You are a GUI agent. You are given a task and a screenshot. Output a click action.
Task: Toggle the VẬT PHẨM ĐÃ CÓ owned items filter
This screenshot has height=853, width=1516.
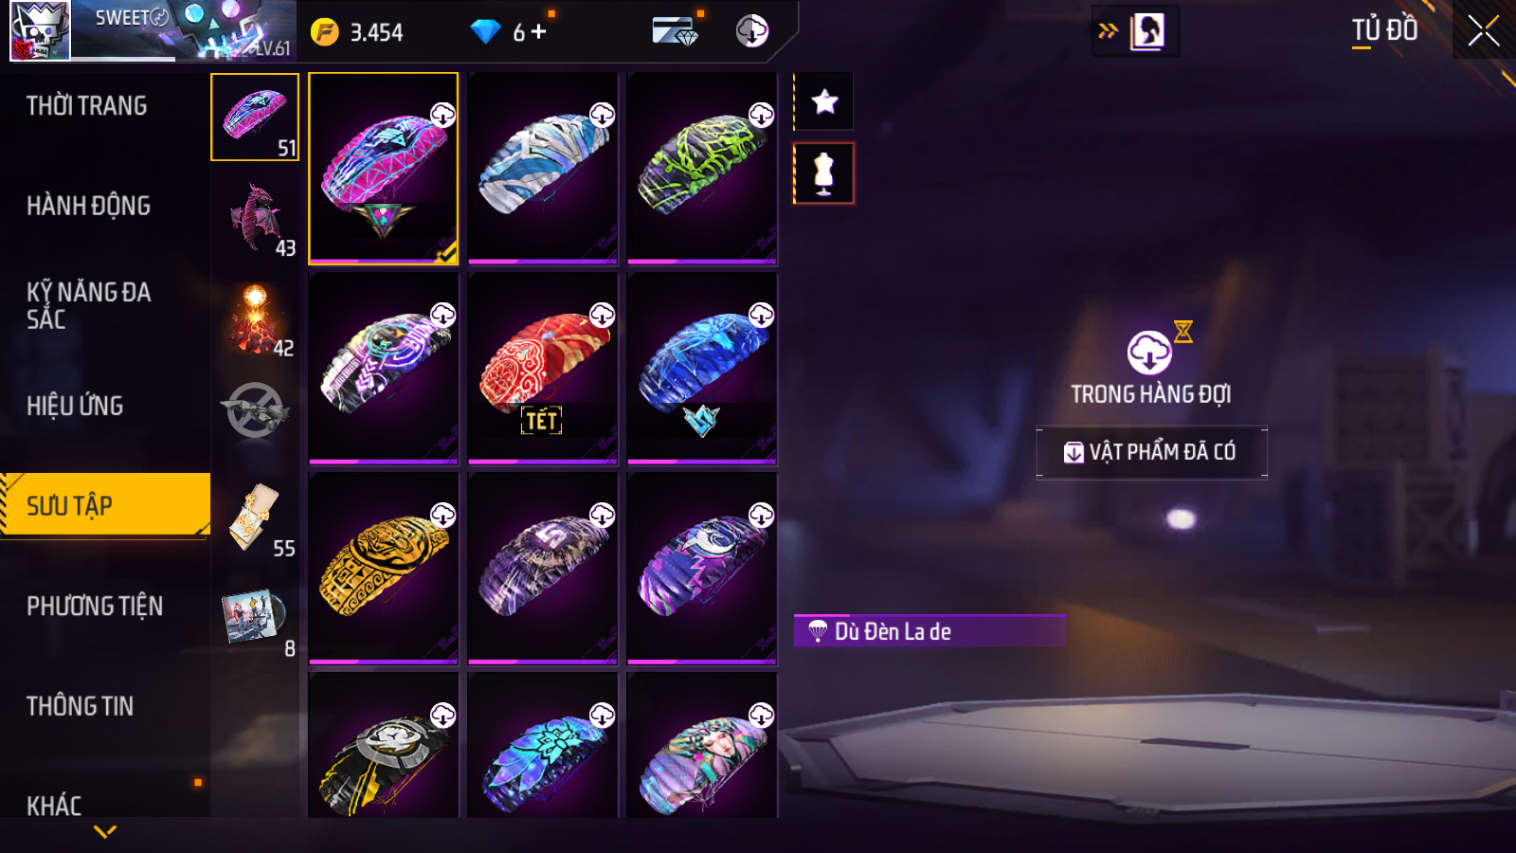click(x=1152, y=452)
